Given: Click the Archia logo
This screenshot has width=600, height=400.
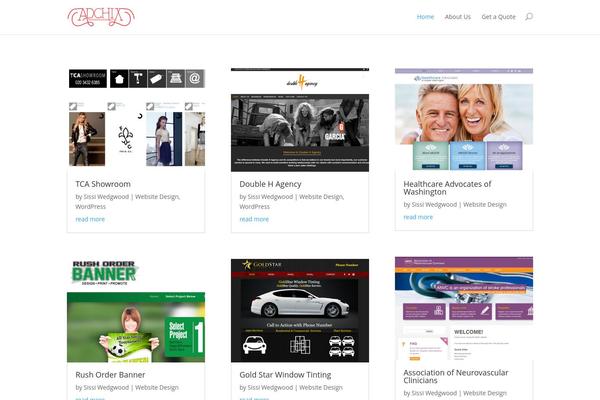Looking at the screenshot, I should [101, 17].
